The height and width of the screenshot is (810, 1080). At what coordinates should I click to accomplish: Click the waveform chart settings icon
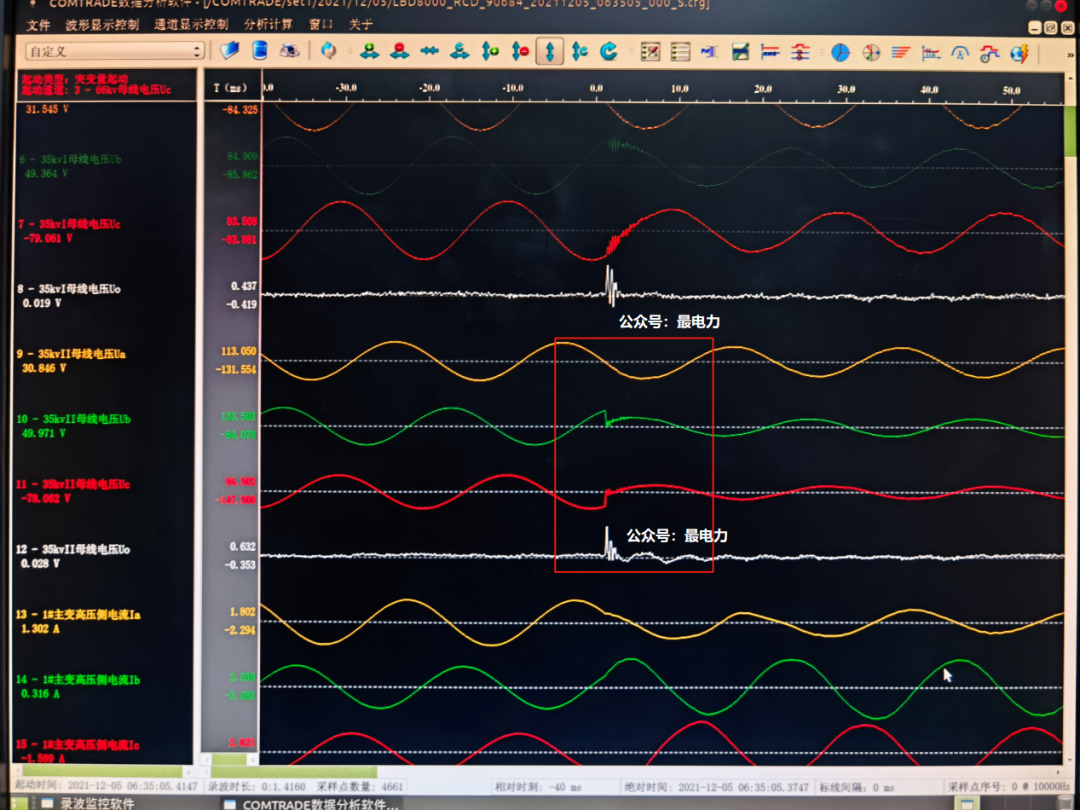[x=650, y=52]
